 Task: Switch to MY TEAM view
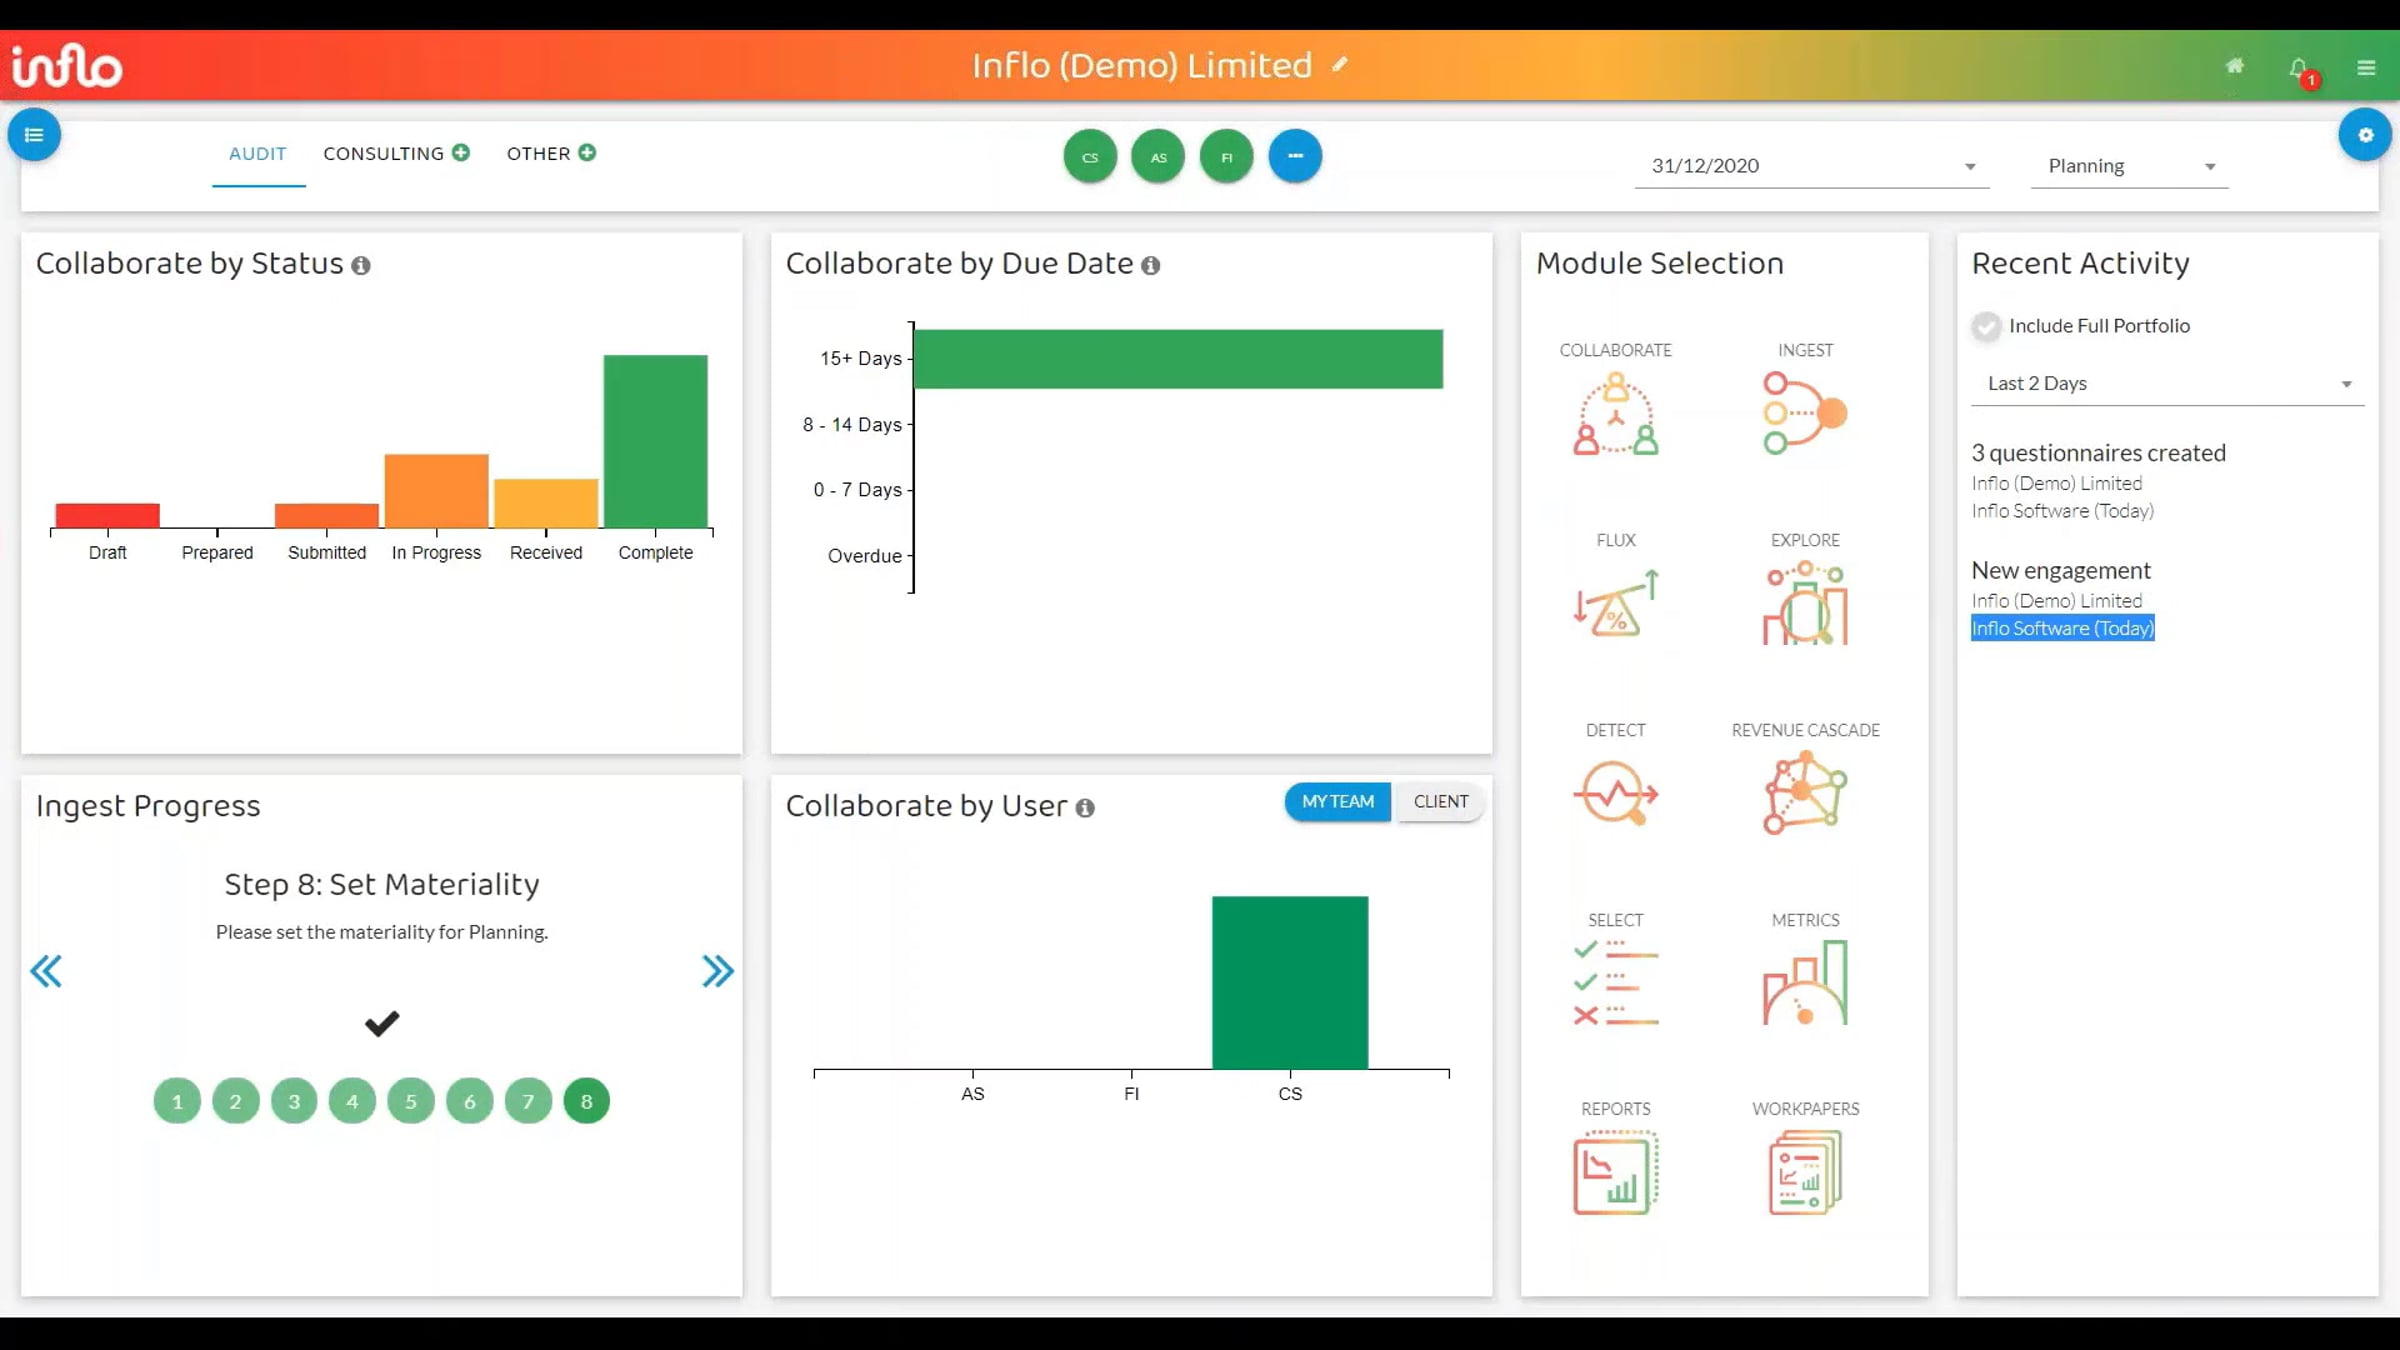(x=1337, y=802)
